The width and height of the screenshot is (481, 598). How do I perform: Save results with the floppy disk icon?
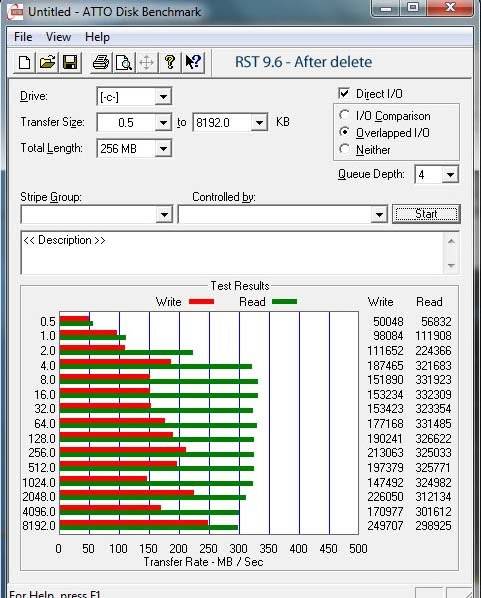(x=69, y=62)
